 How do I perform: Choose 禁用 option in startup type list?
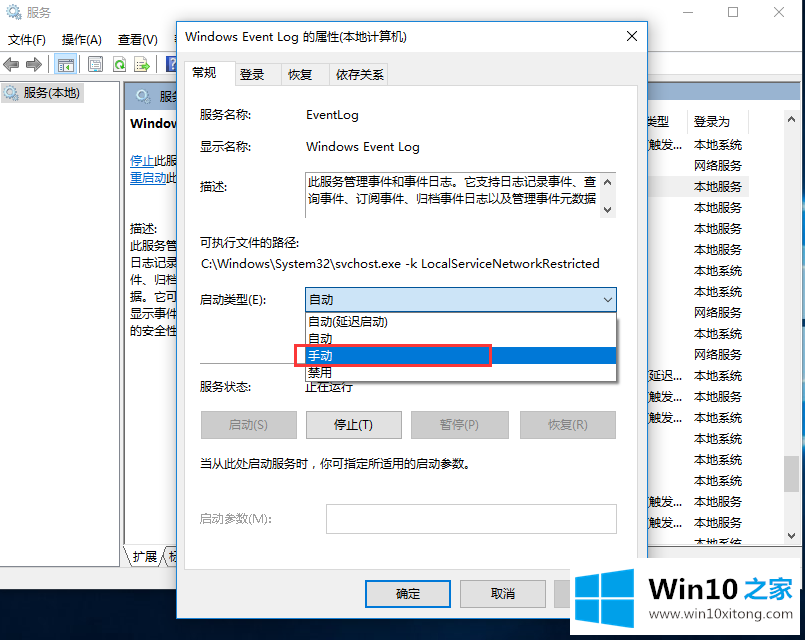[461, 373]
